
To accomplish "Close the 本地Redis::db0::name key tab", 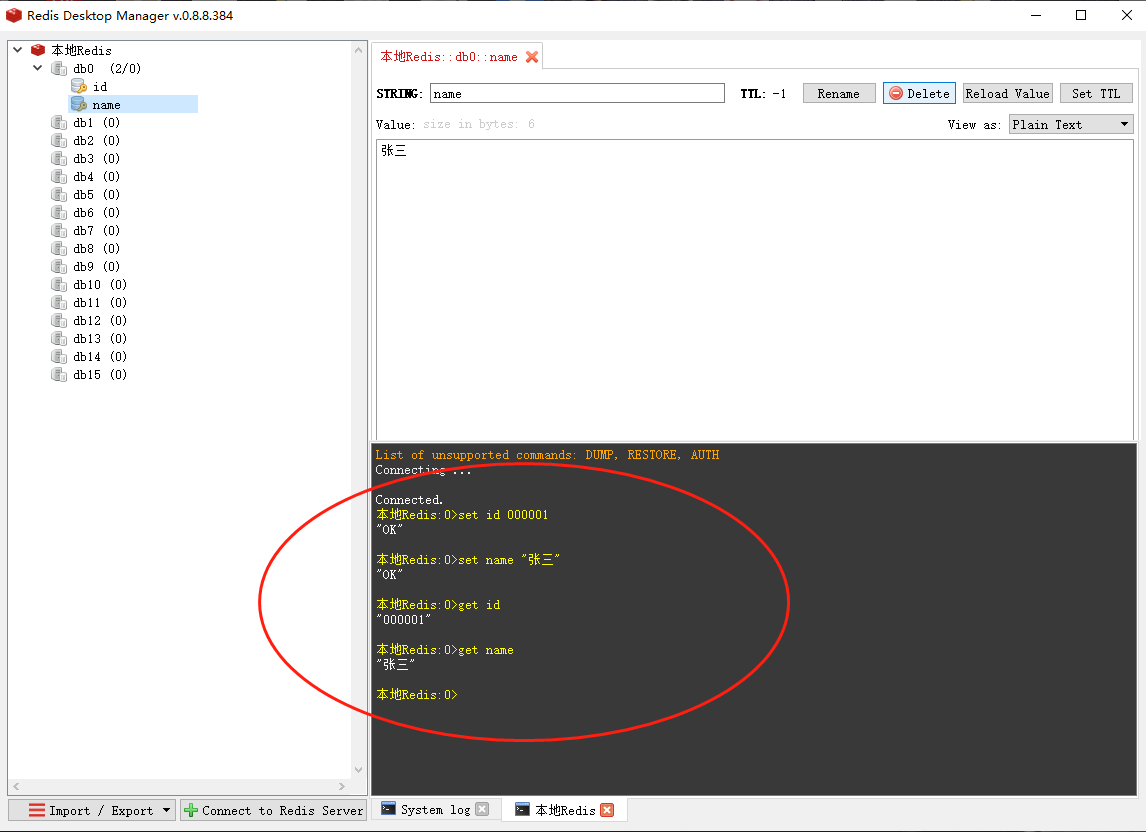I will coord(532,57).
